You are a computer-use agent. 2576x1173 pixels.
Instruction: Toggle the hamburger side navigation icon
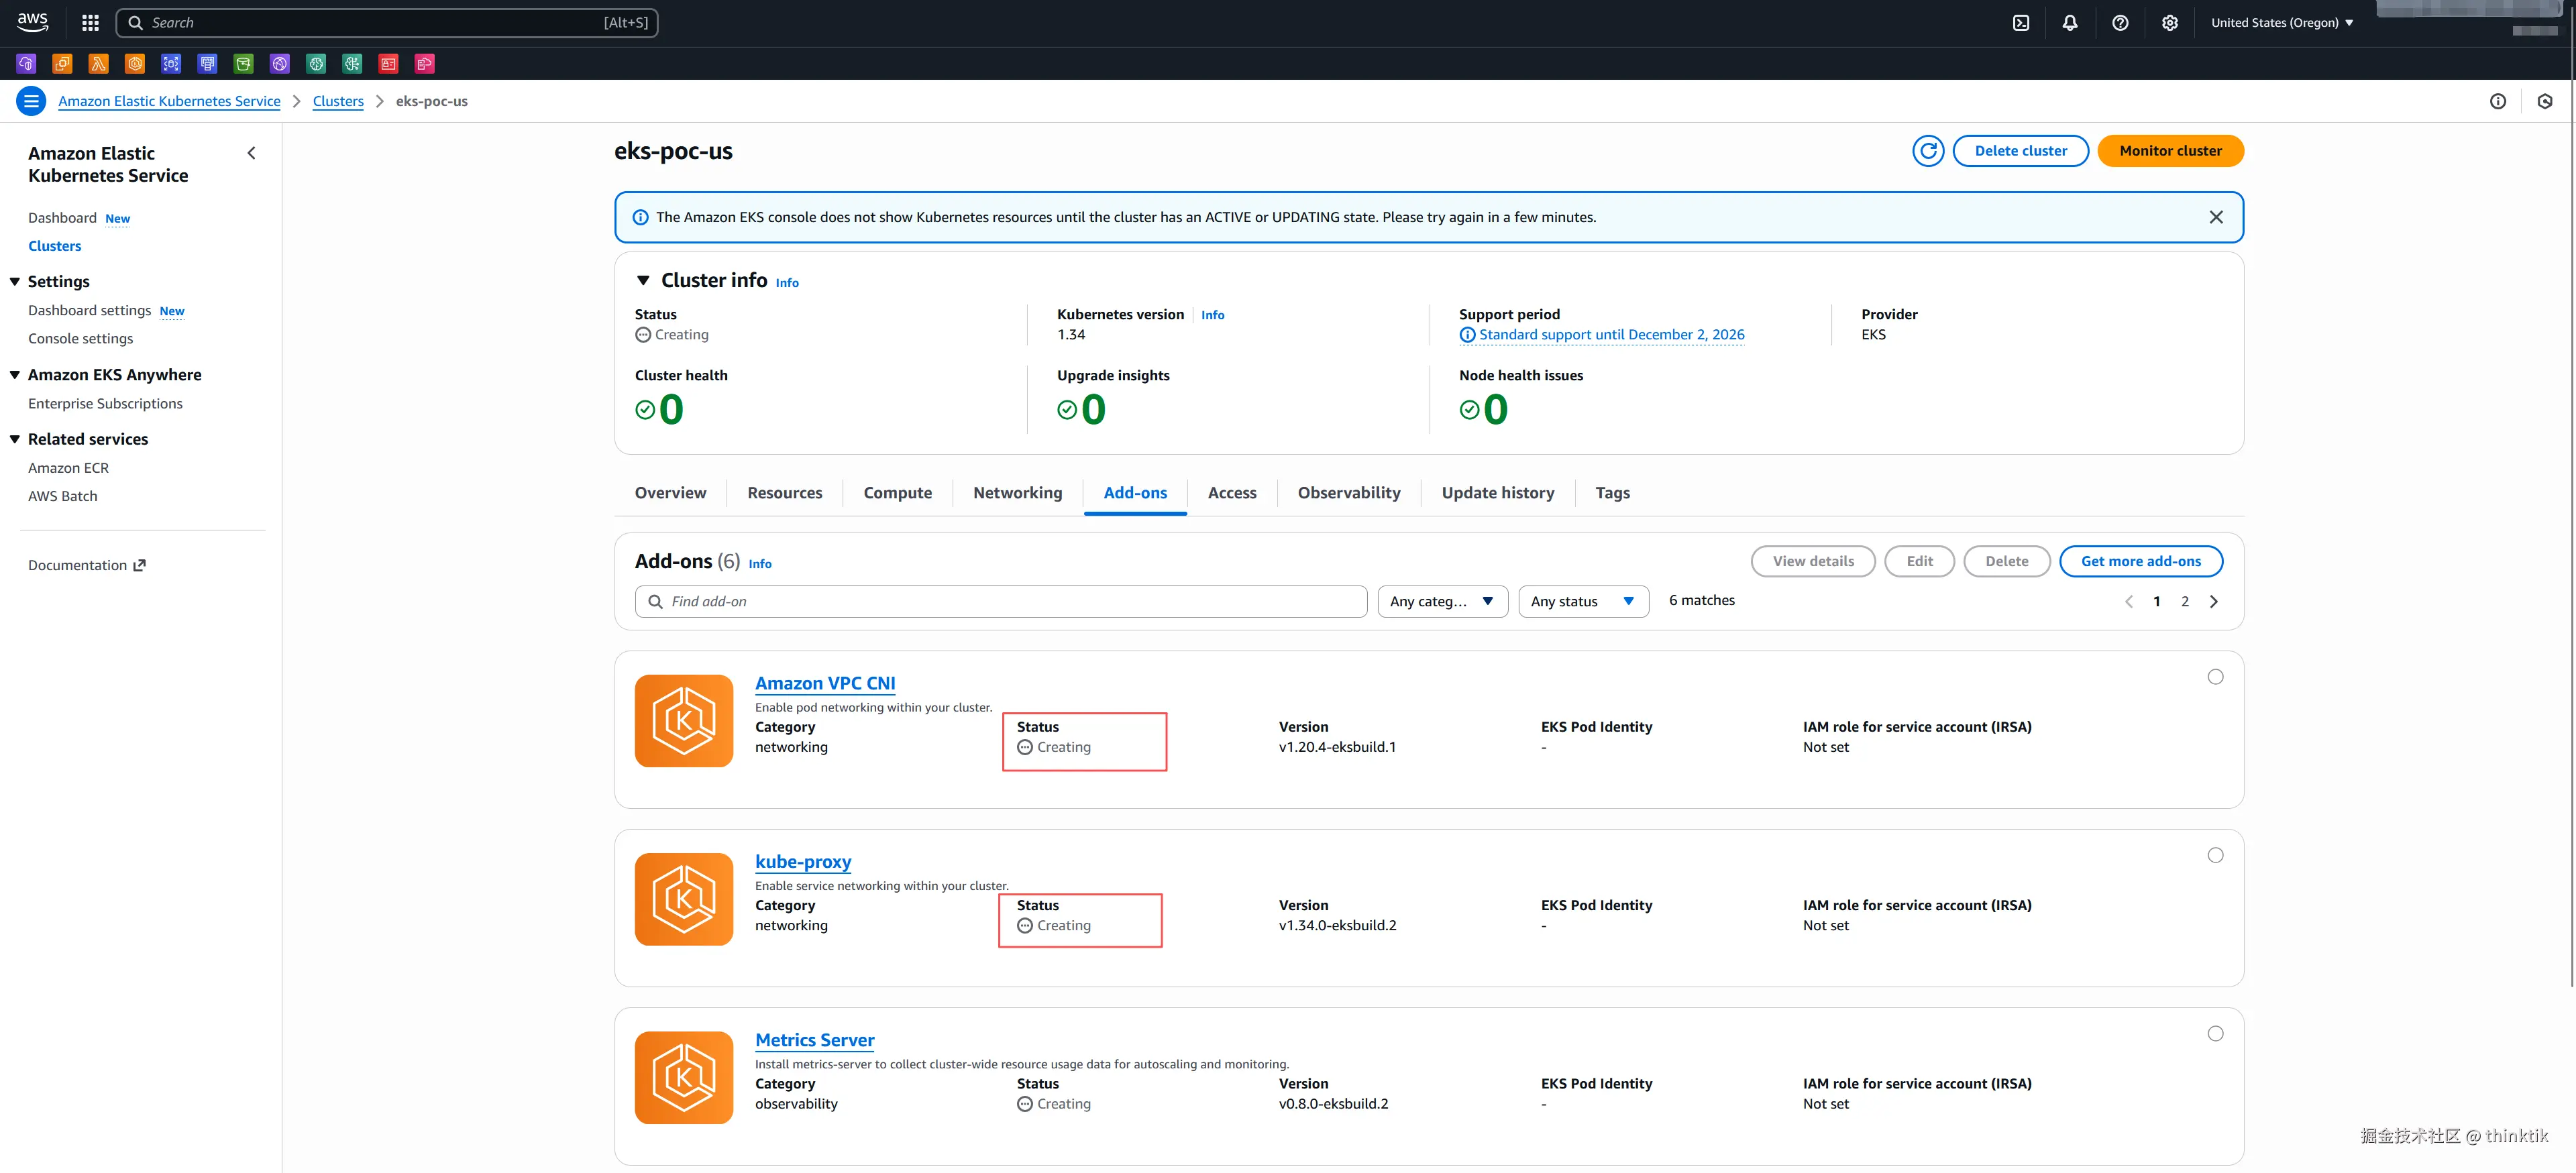click(31, 101)
